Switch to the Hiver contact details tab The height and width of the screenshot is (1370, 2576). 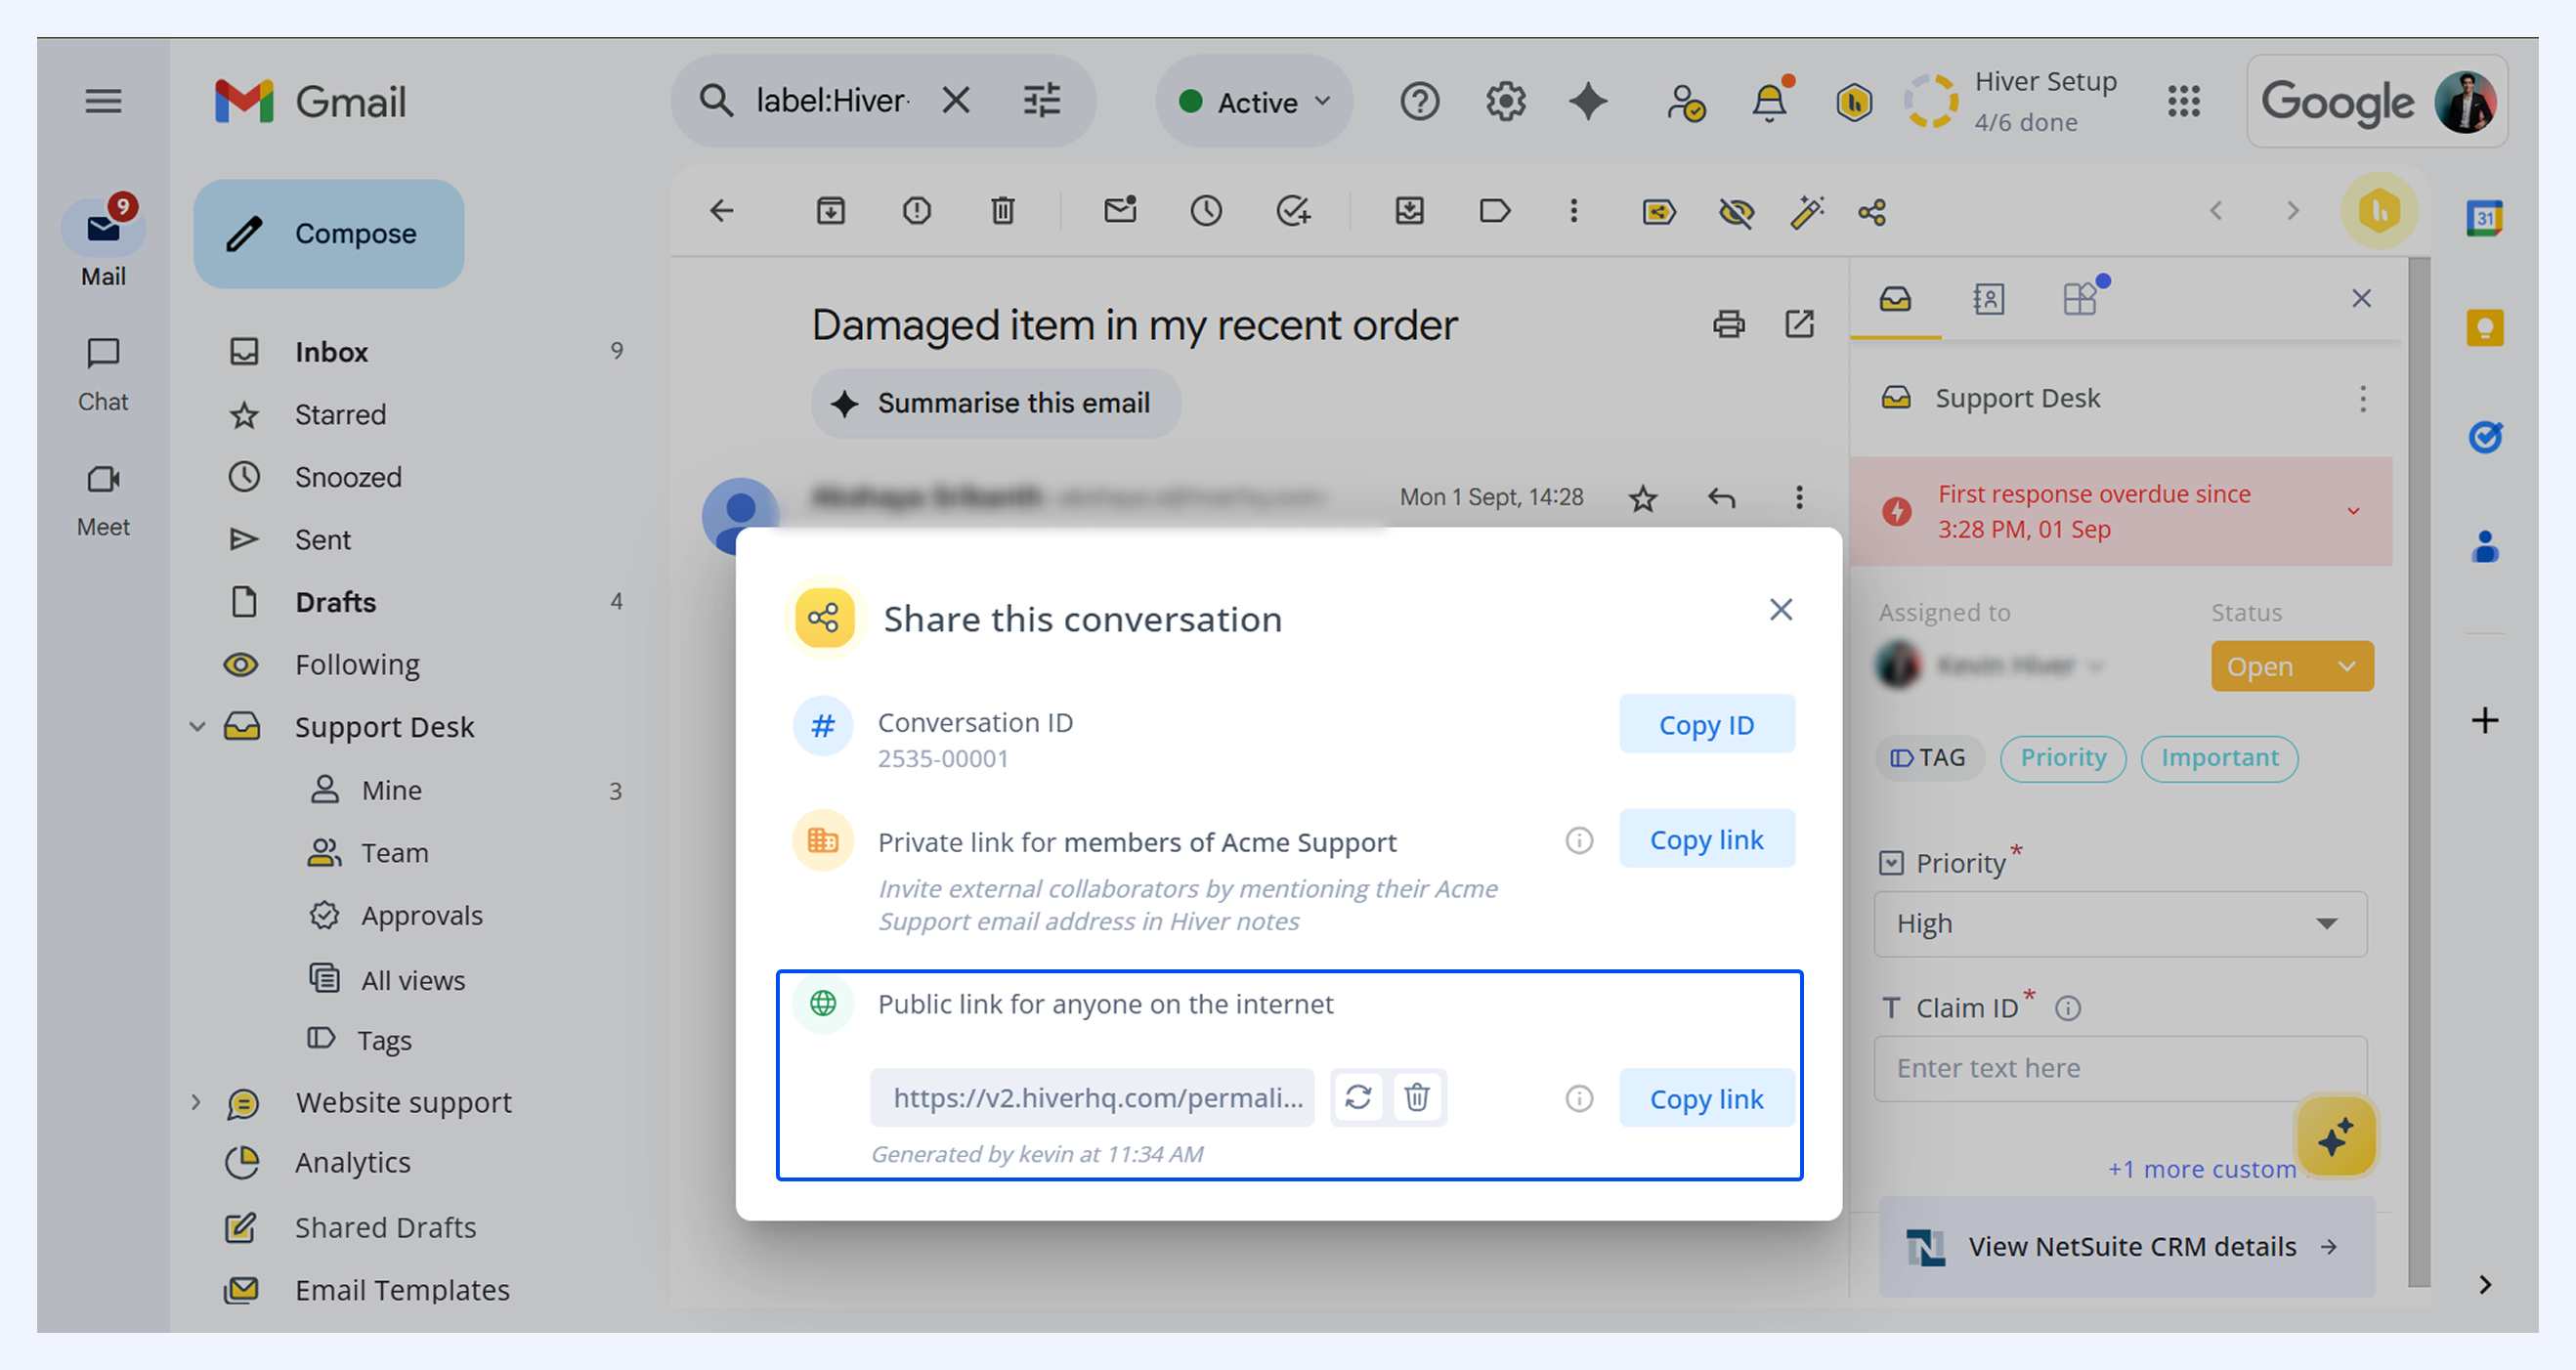(1988, 299)
